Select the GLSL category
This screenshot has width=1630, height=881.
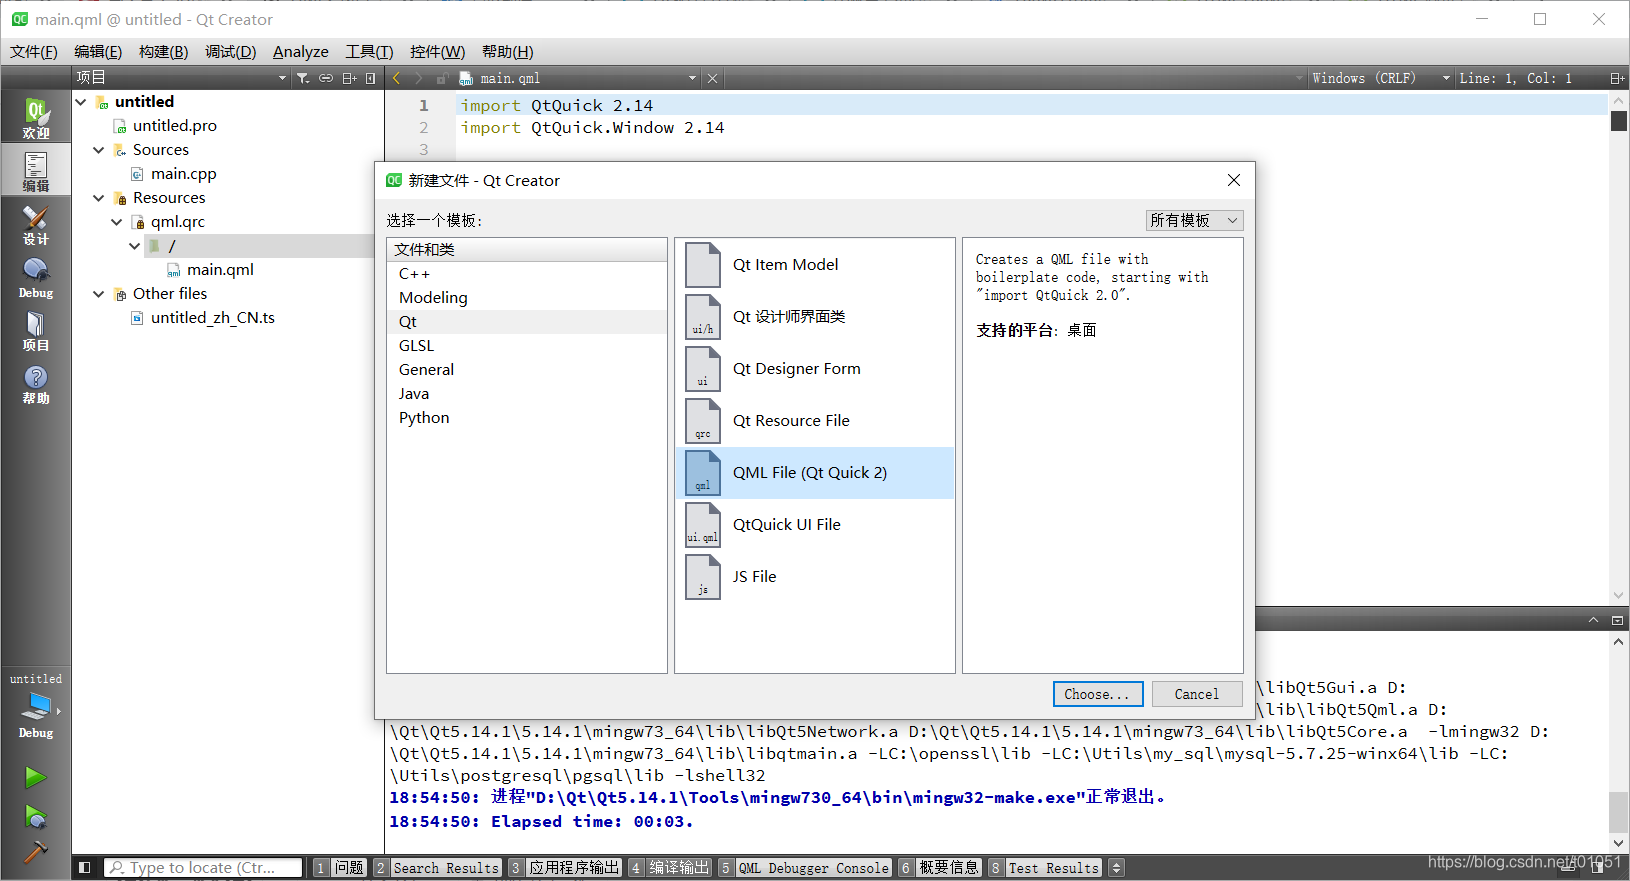pos(526,346)
